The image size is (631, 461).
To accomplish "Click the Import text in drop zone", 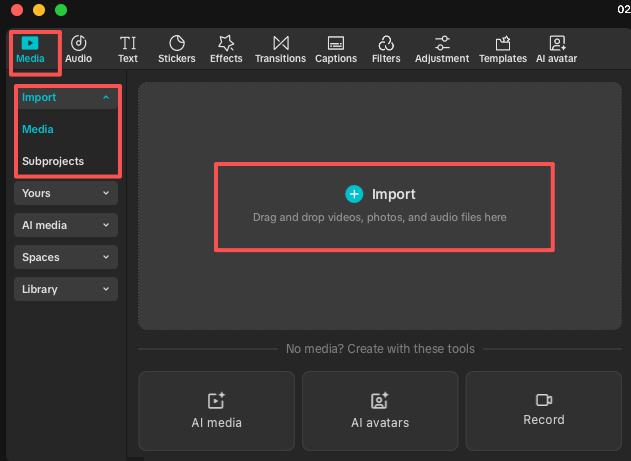I will 393,194.
